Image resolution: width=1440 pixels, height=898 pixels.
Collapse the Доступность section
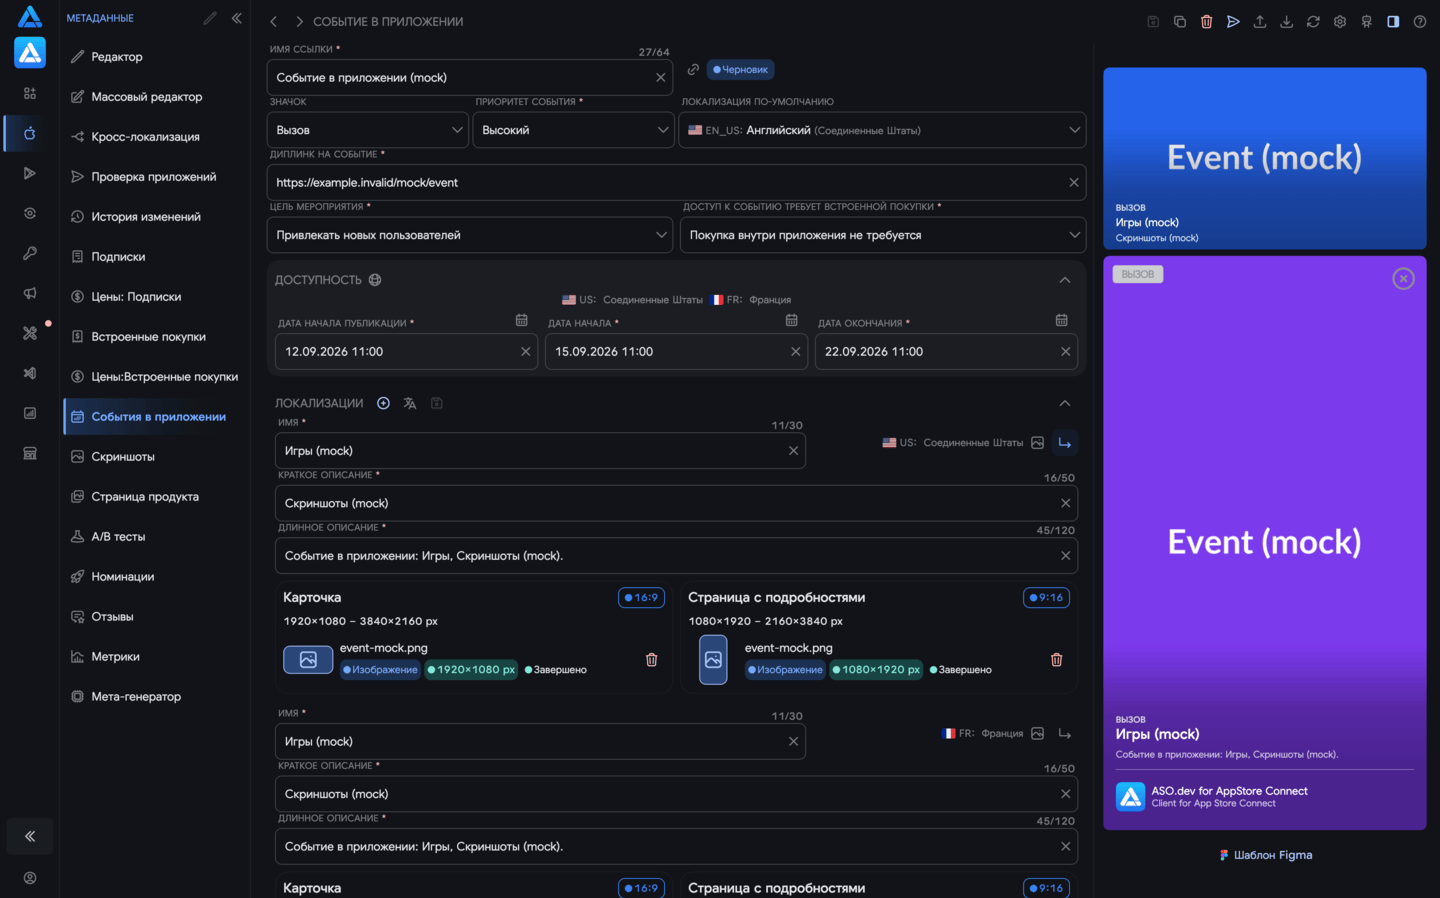[x=1065, y=280]
